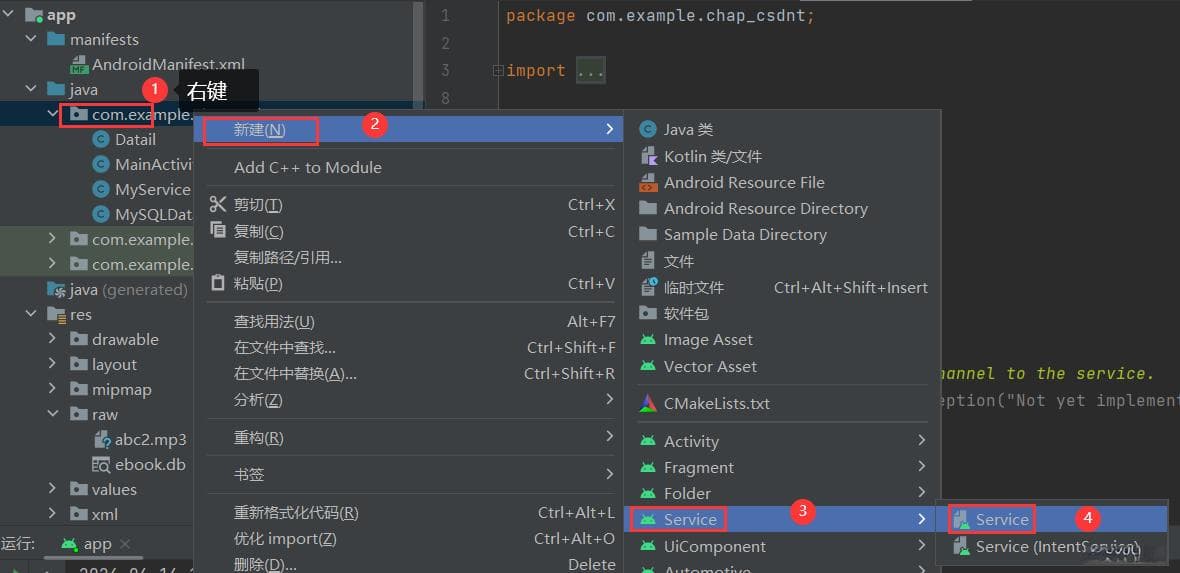Expand the drawable folder

pyautogui.click(x=52, y=339)
